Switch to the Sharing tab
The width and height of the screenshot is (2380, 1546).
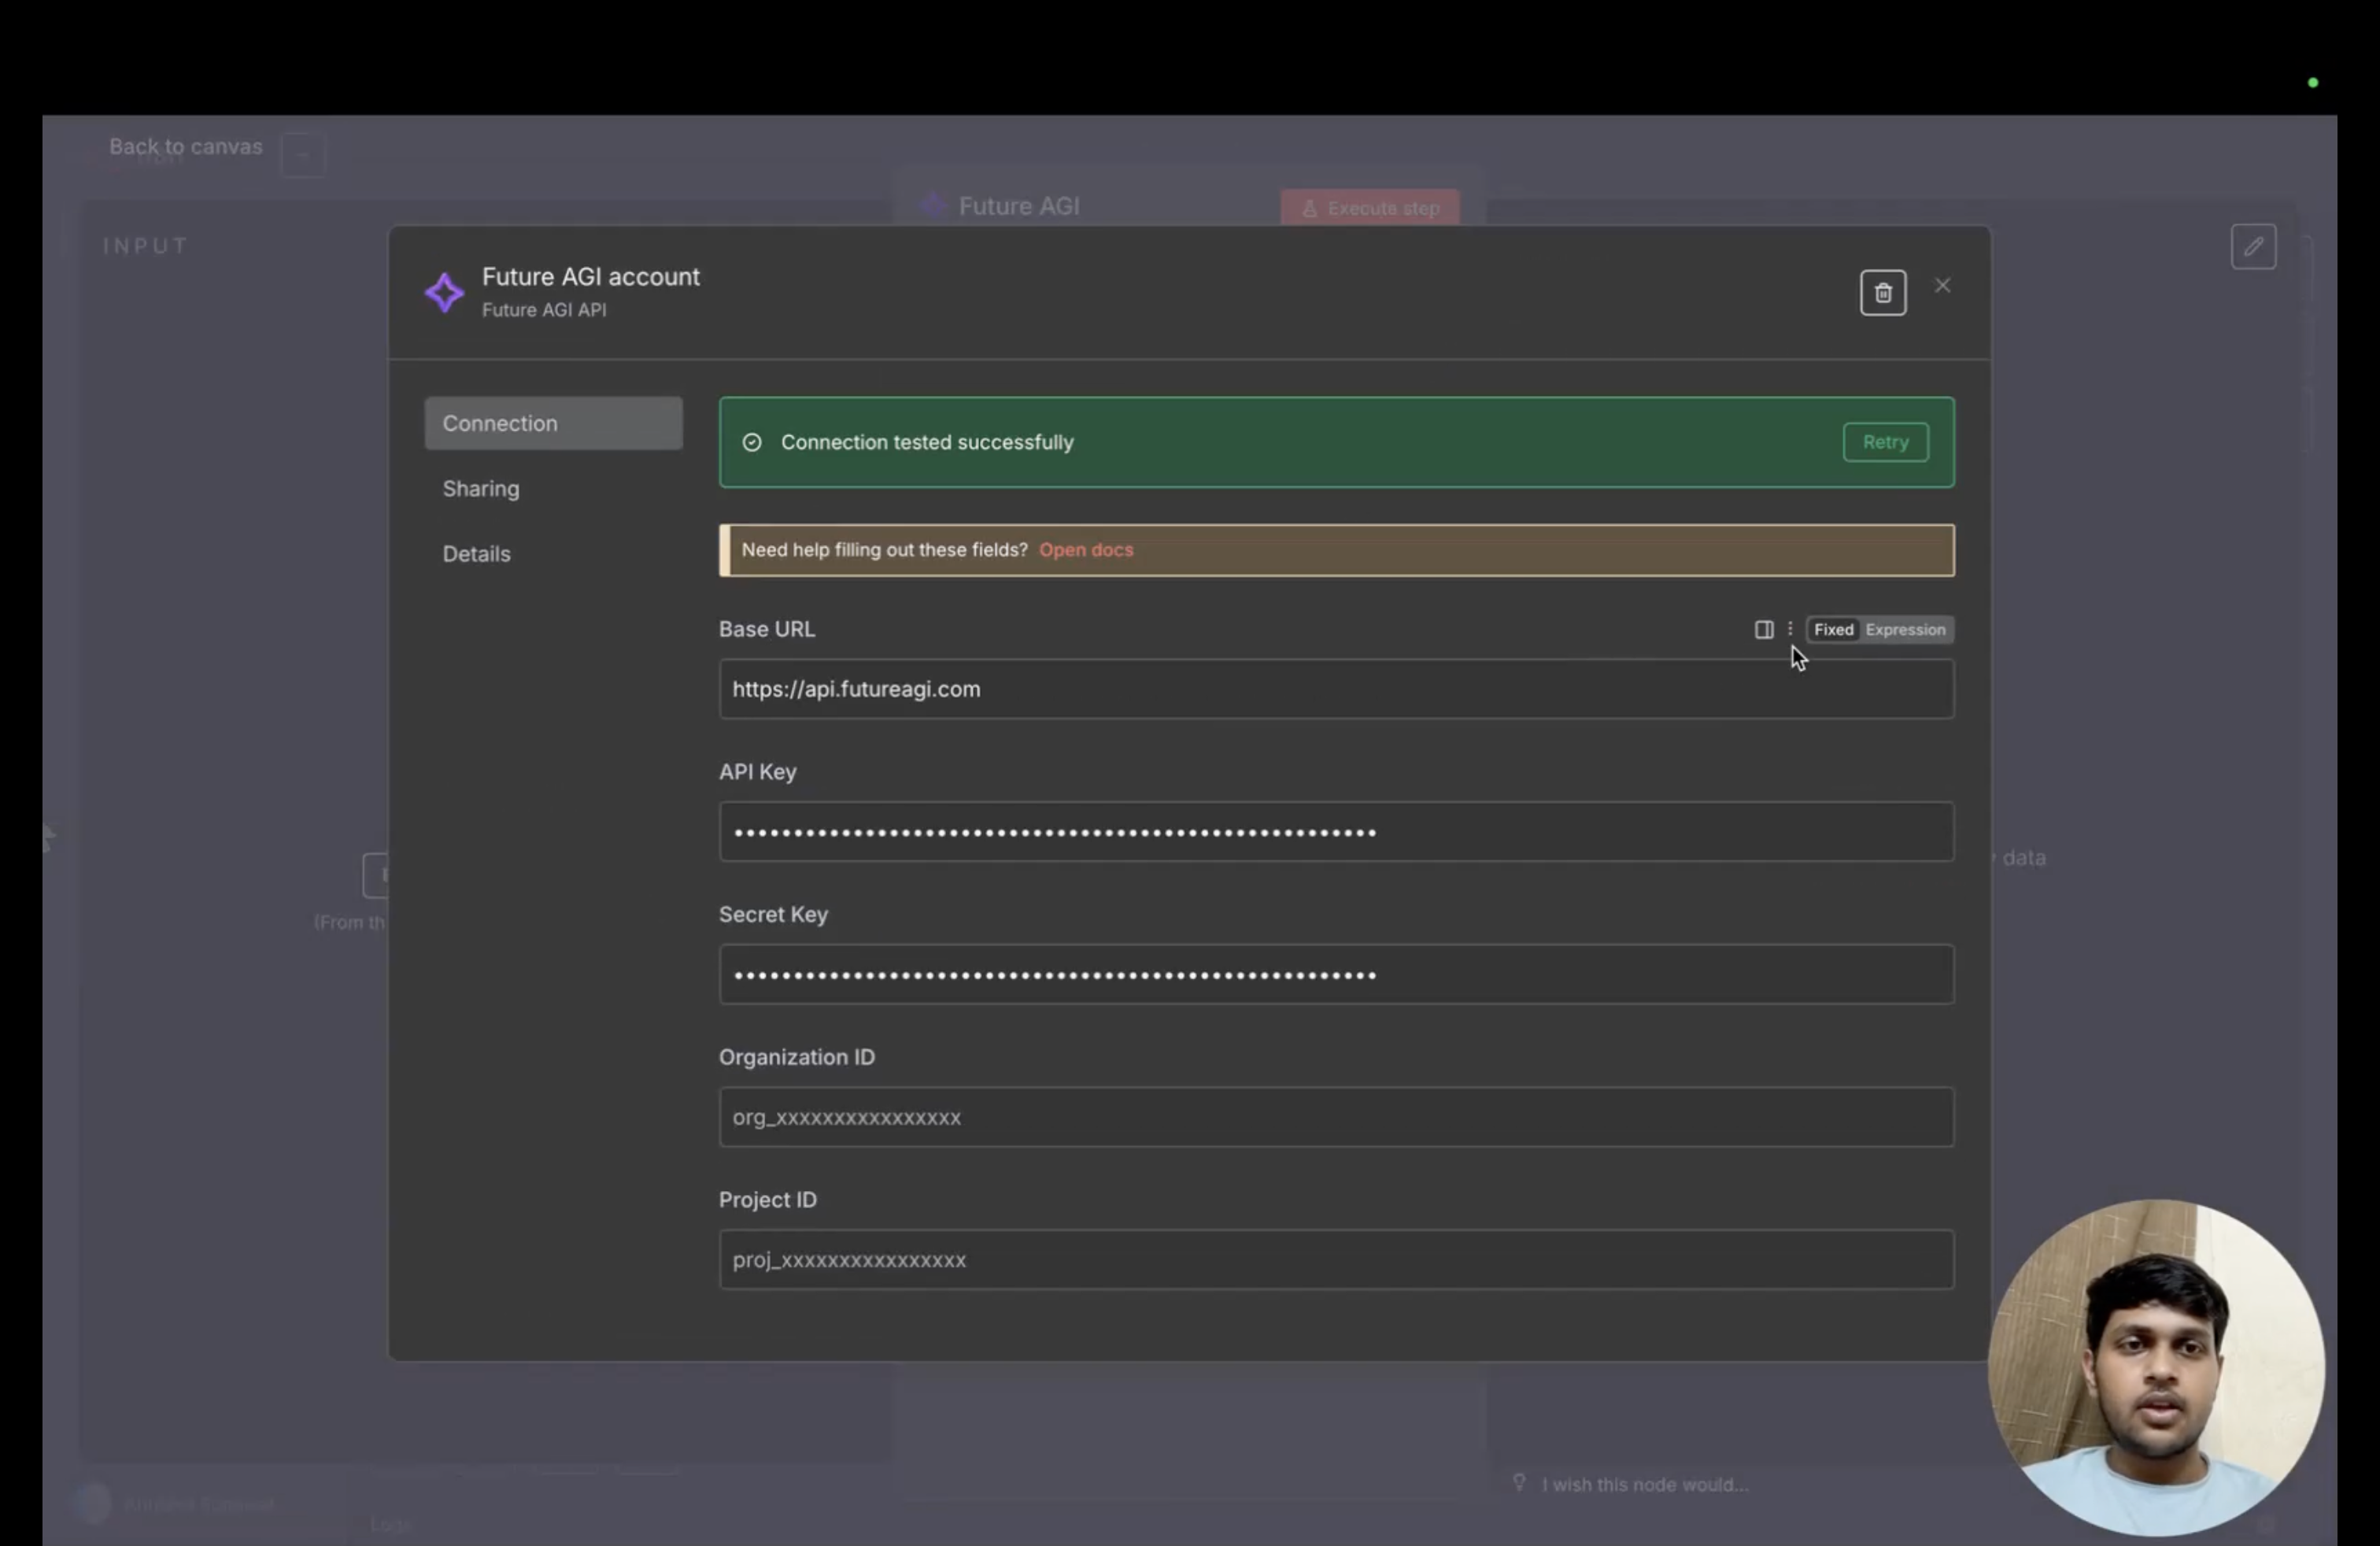[480, 488]
